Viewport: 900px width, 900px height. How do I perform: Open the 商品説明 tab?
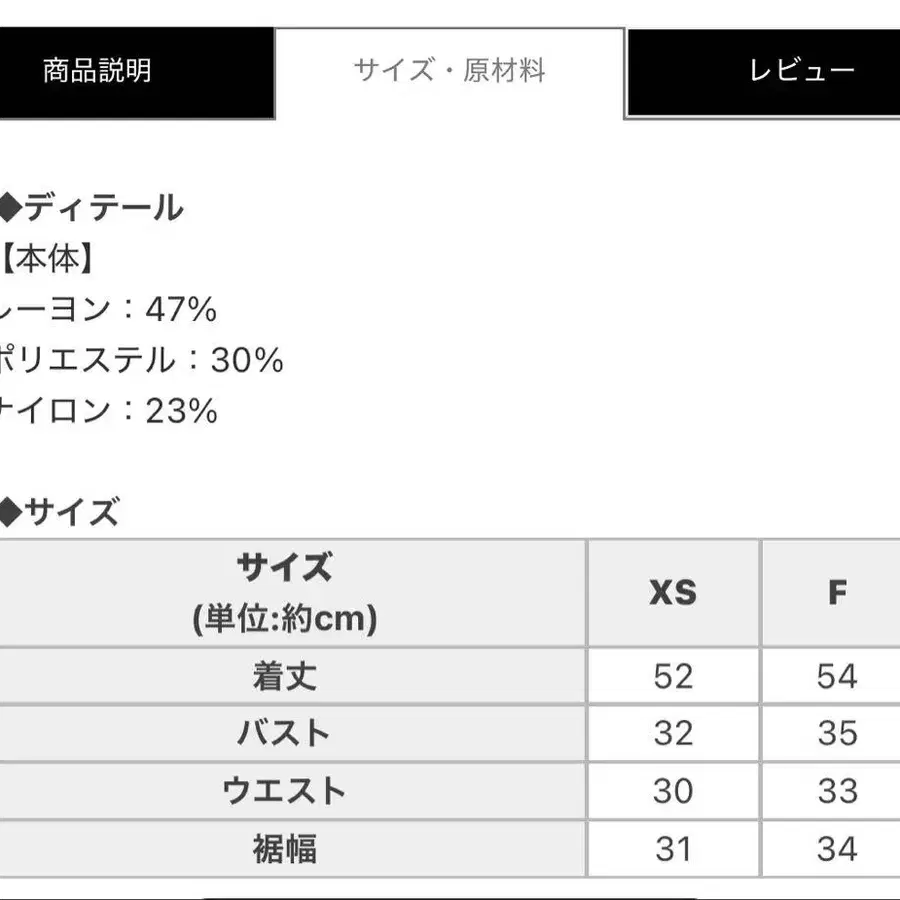pos(98,71)
